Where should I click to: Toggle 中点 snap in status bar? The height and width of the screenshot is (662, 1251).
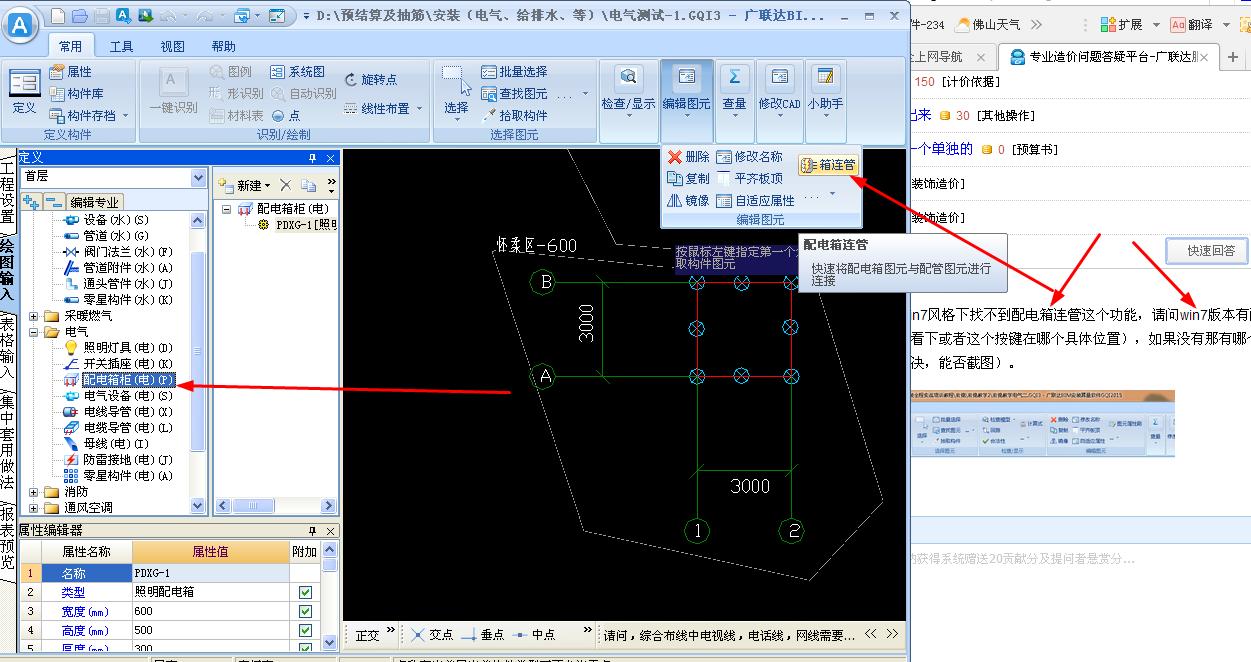(535, 635)
